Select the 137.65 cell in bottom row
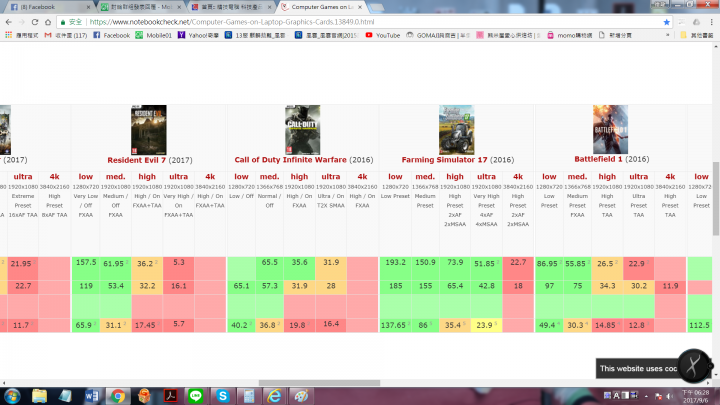The image size is (720, 405). 394,325
